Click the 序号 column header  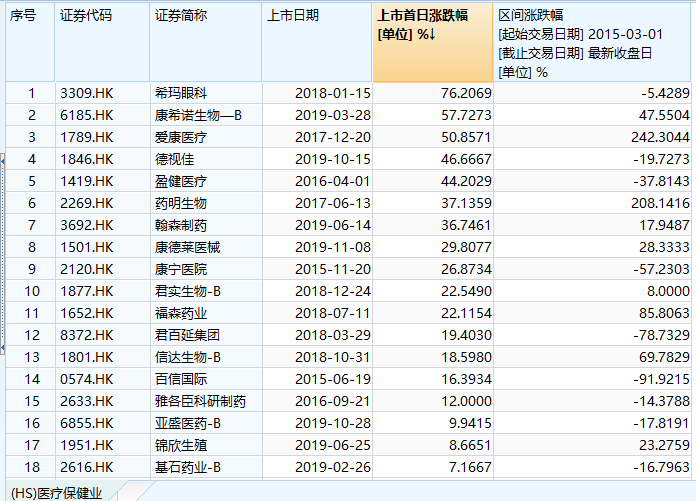[30, 42]
